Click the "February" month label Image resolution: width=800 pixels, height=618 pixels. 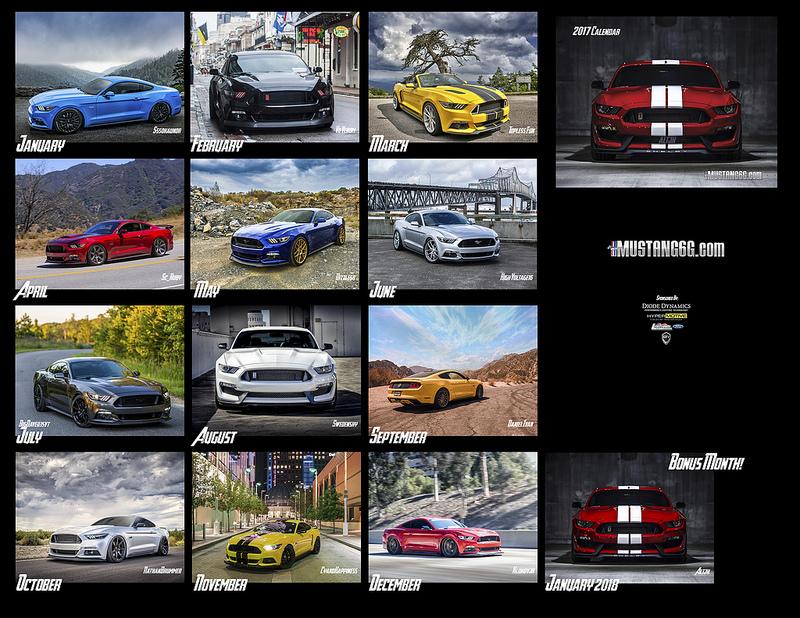[x=216, y=145]
